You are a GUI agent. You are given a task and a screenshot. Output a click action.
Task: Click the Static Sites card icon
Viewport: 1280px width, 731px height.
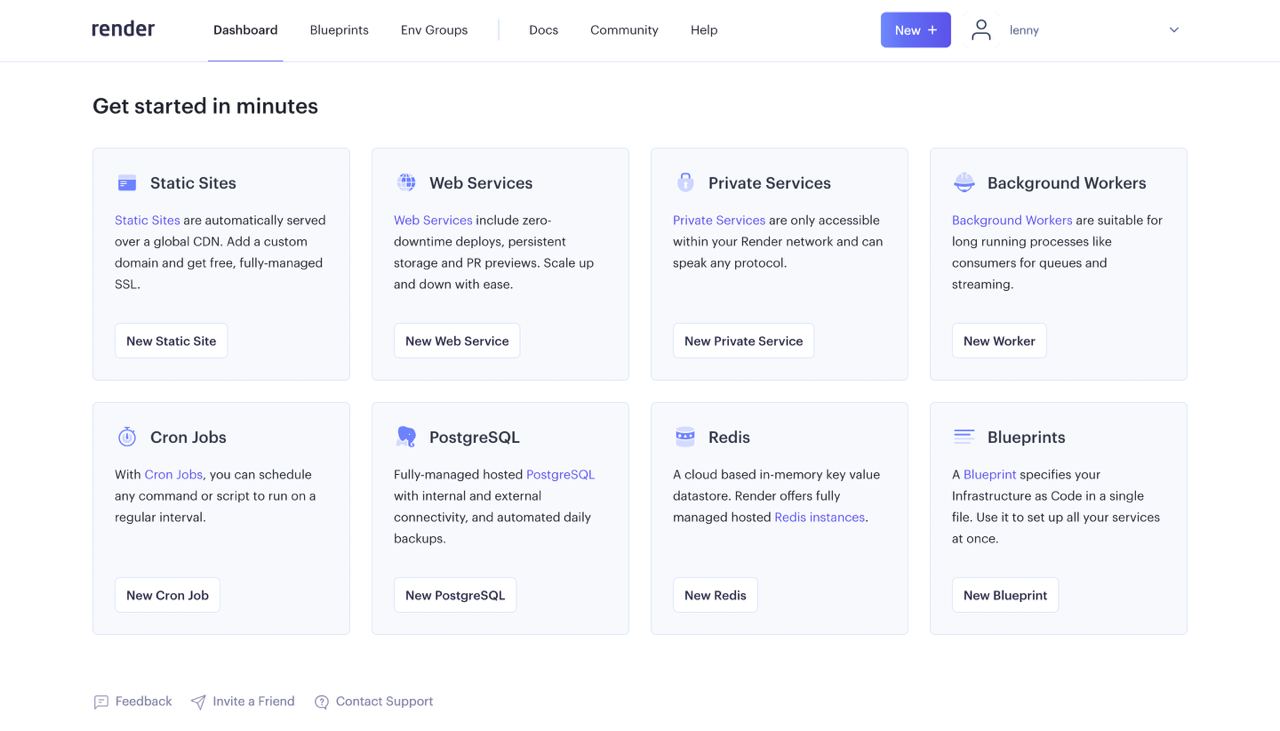click(127, 183)
